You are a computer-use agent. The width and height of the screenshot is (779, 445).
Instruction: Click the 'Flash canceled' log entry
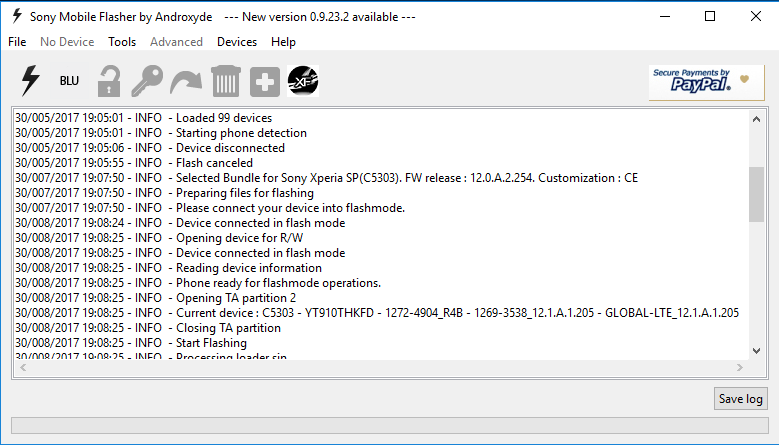tap(134, 162)
